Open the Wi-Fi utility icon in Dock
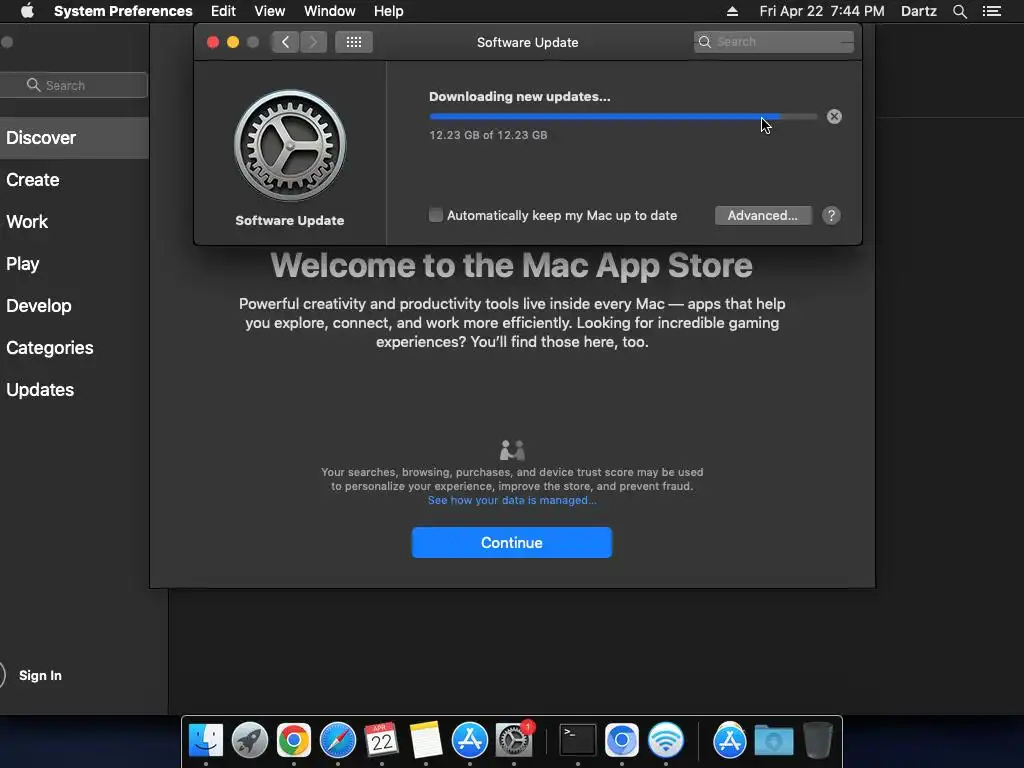Screen dimensions: 1024x768 [x=665, y=741]
